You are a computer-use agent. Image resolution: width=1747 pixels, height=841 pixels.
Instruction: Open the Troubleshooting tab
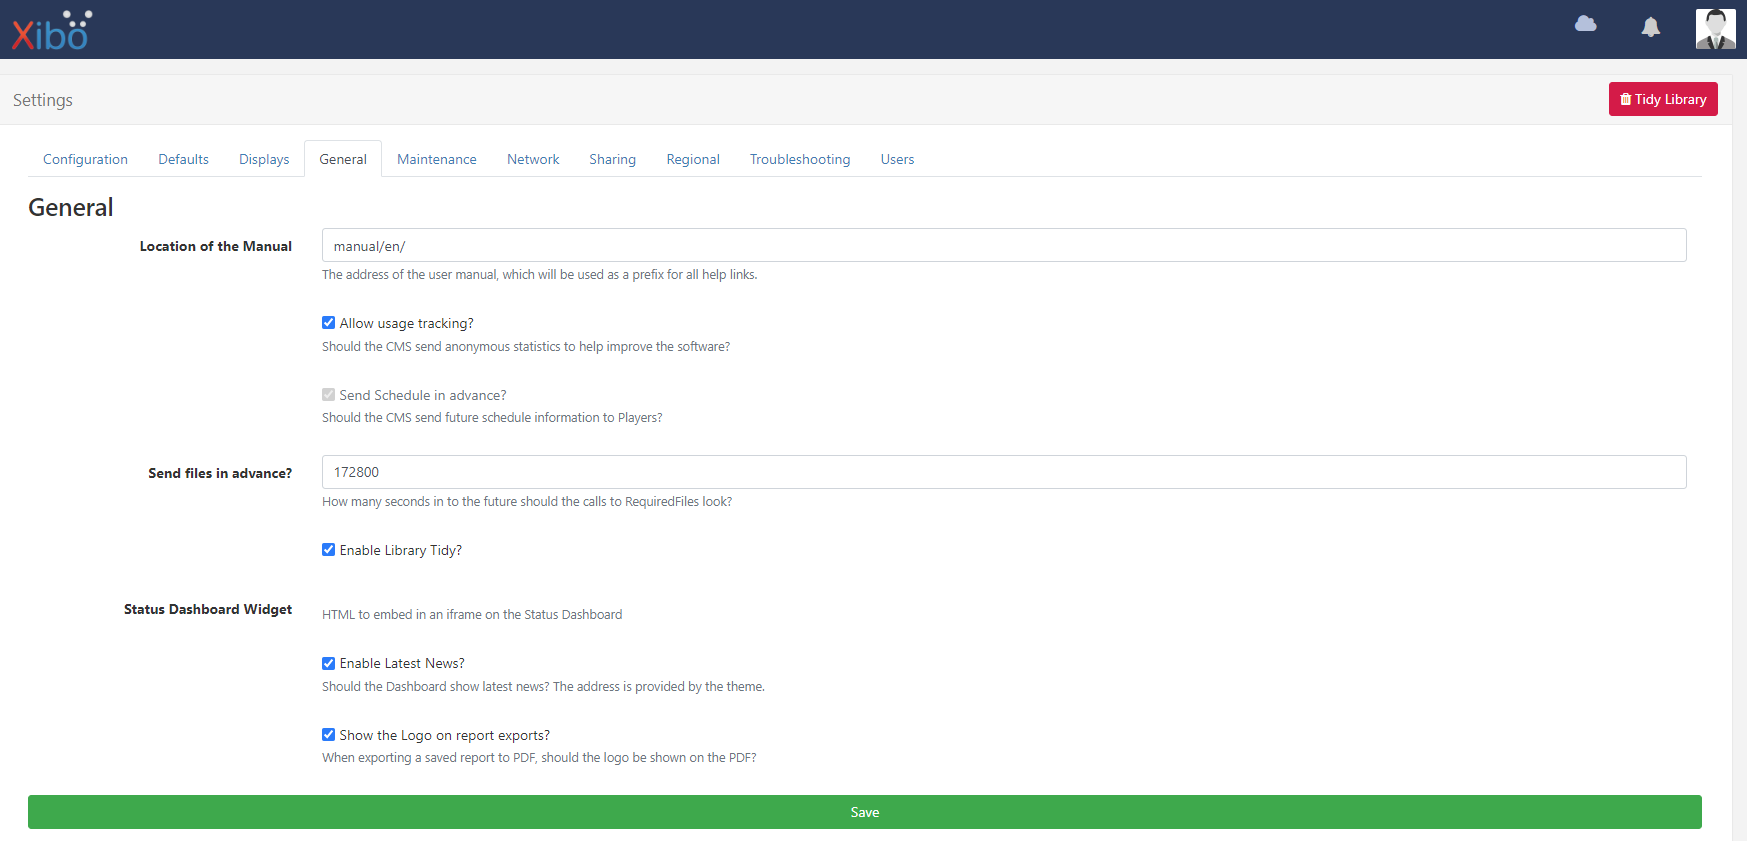(x=800, y=159)
